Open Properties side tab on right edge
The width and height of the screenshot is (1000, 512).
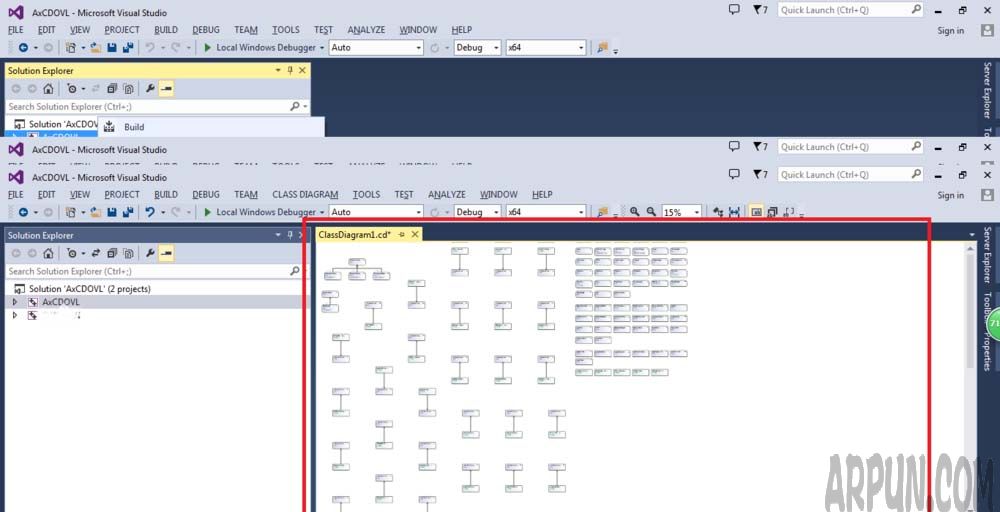987,351
